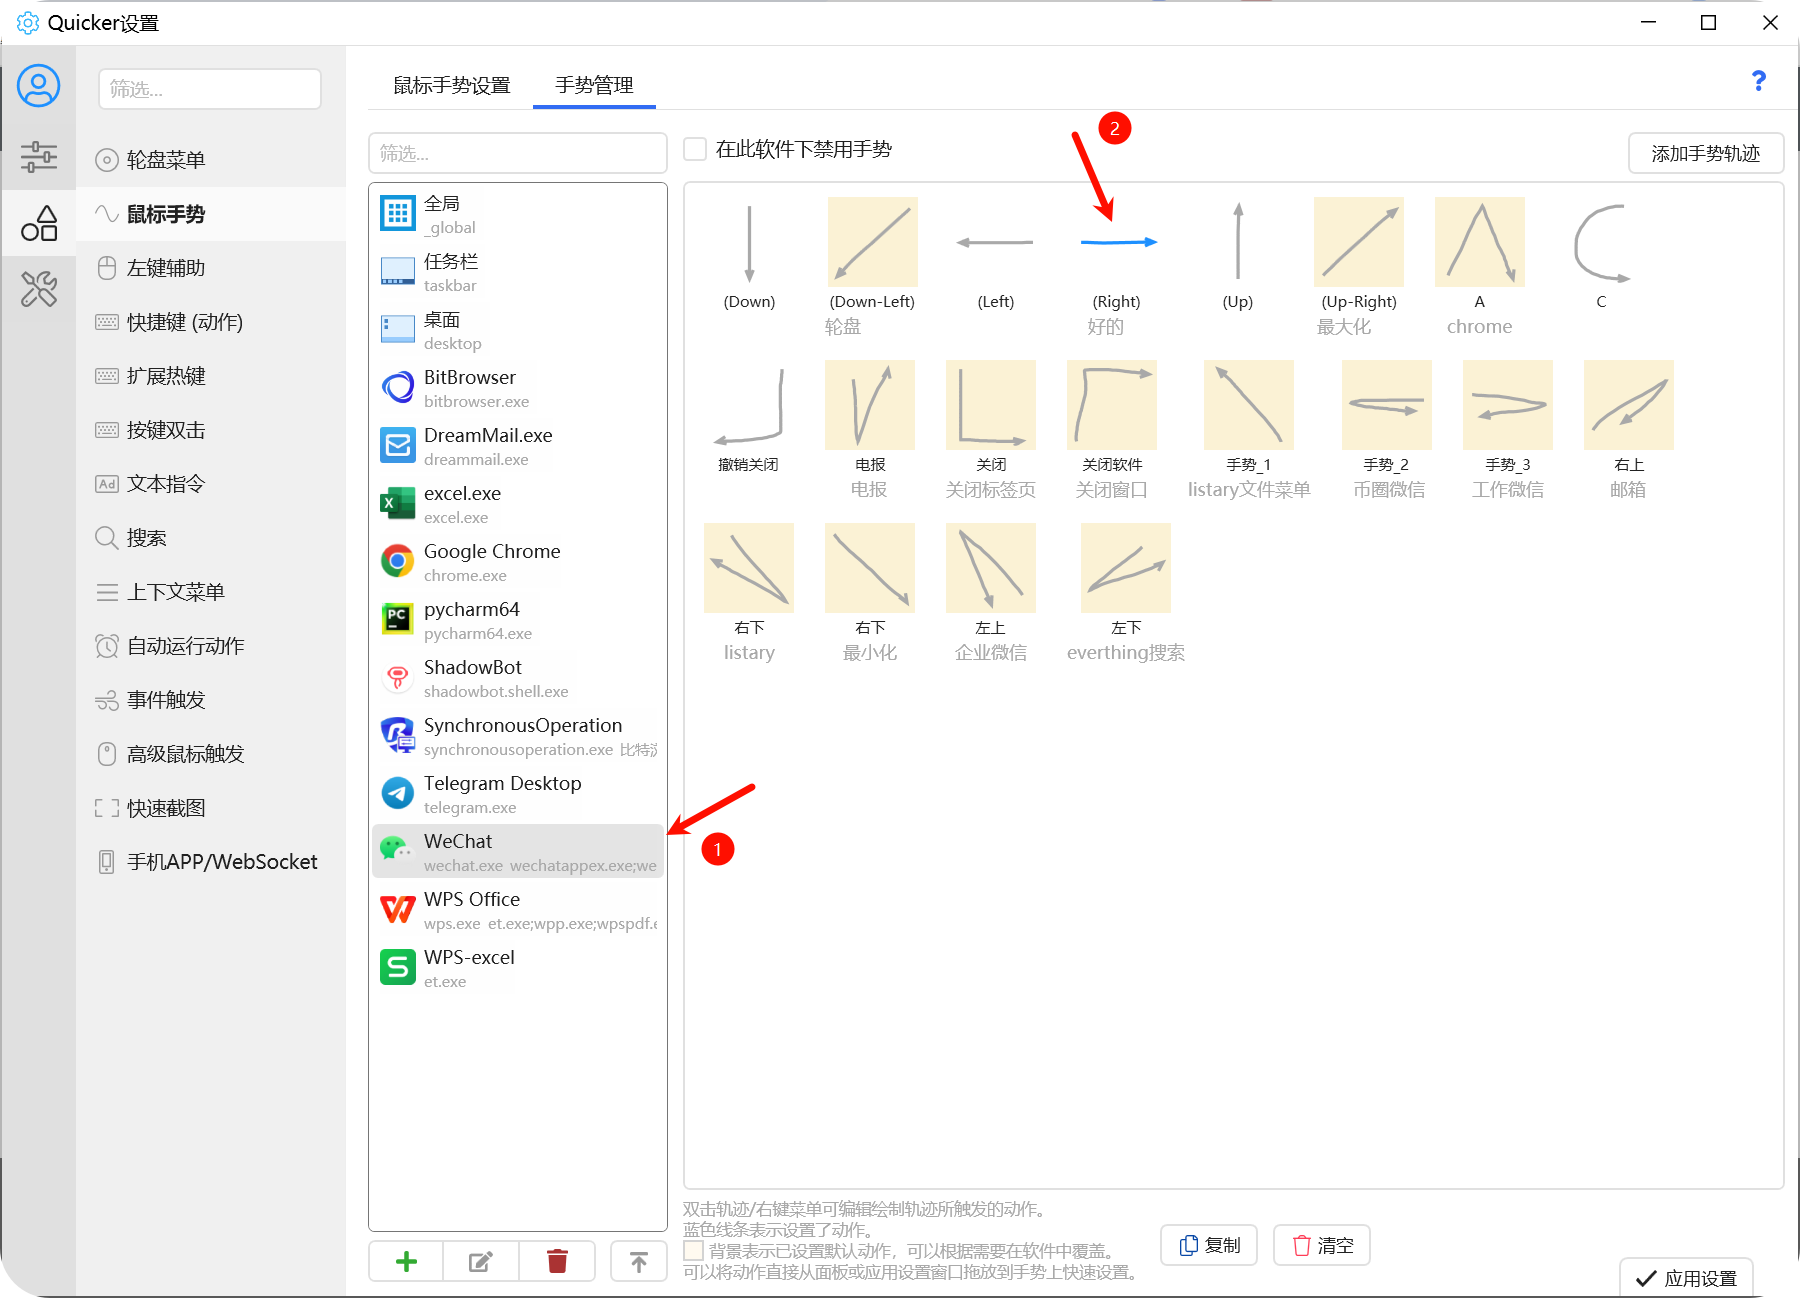
Task: Open 高级鼠标触发 settings page
Action: (x=211, y=754)
